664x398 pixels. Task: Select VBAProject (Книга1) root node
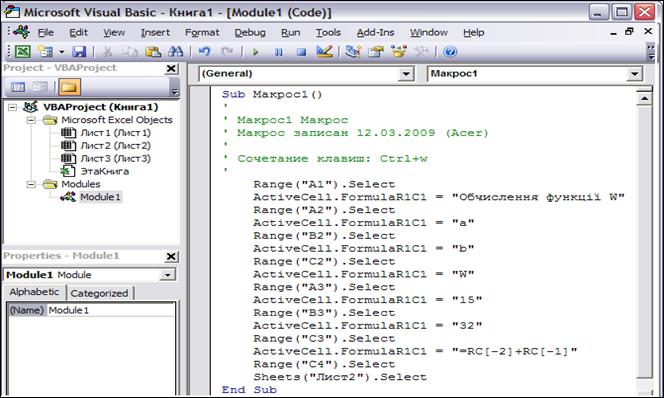coord(100,107)
